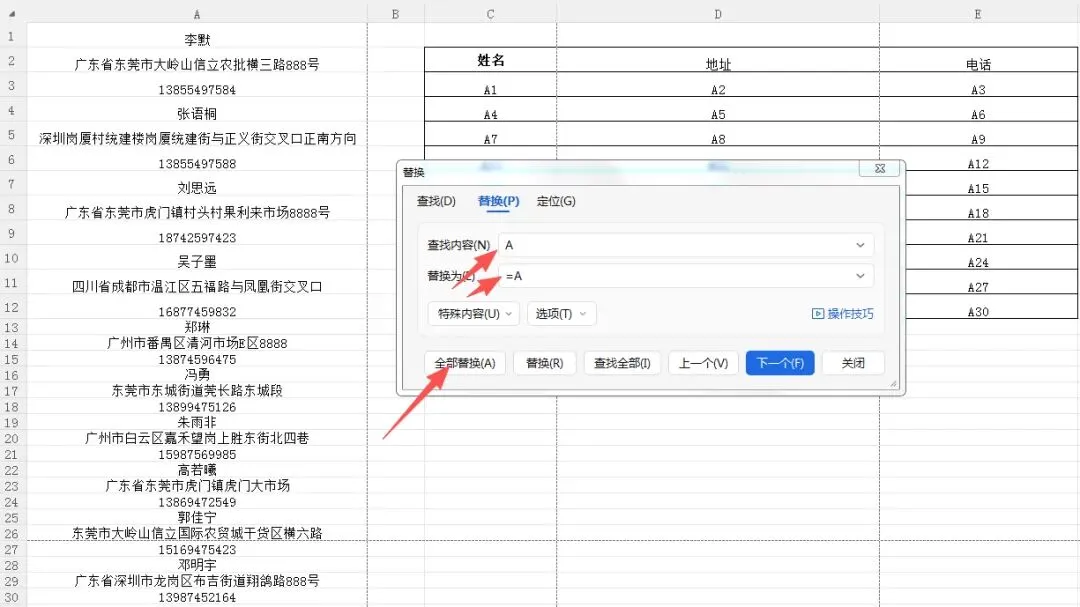Click cell with 13987452164
The height and width of the screenshot is (607, 1080).
pos(197,597)
